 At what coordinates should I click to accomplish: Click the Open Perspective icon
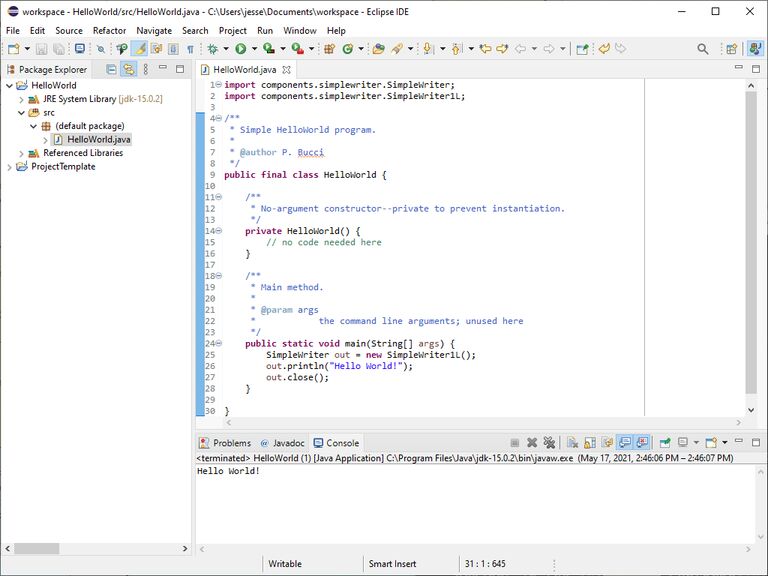click(731, 48)
